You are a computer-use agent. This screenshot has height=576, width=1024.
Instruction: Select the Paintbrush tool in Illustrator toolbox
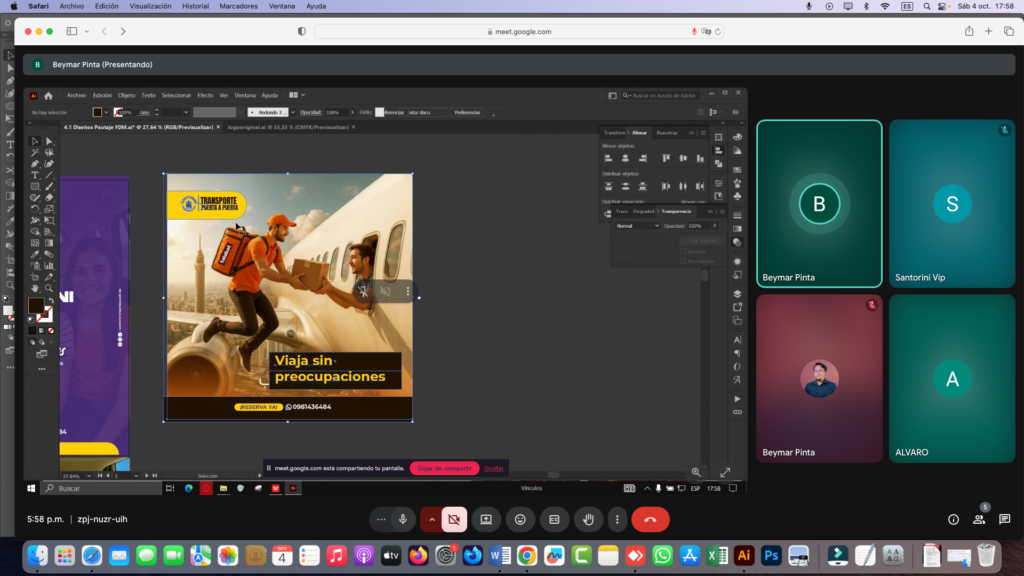point(49,187)
